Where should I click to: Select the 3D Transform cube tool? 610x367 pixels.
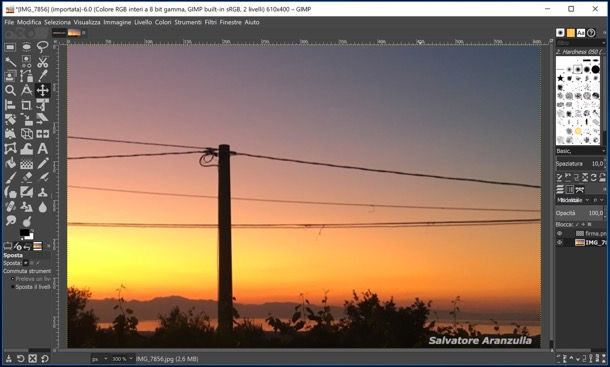(x=26, y=134)
